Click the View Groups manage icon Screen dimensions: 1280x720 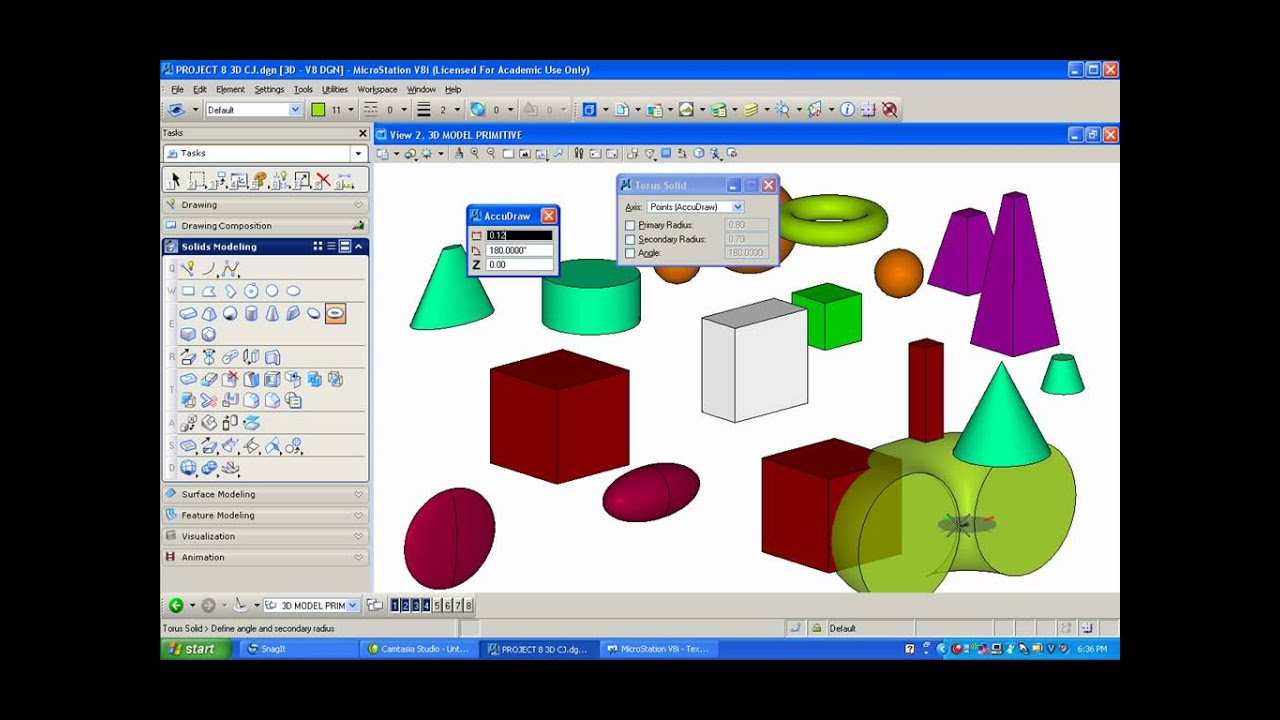[x=375, y=605]
